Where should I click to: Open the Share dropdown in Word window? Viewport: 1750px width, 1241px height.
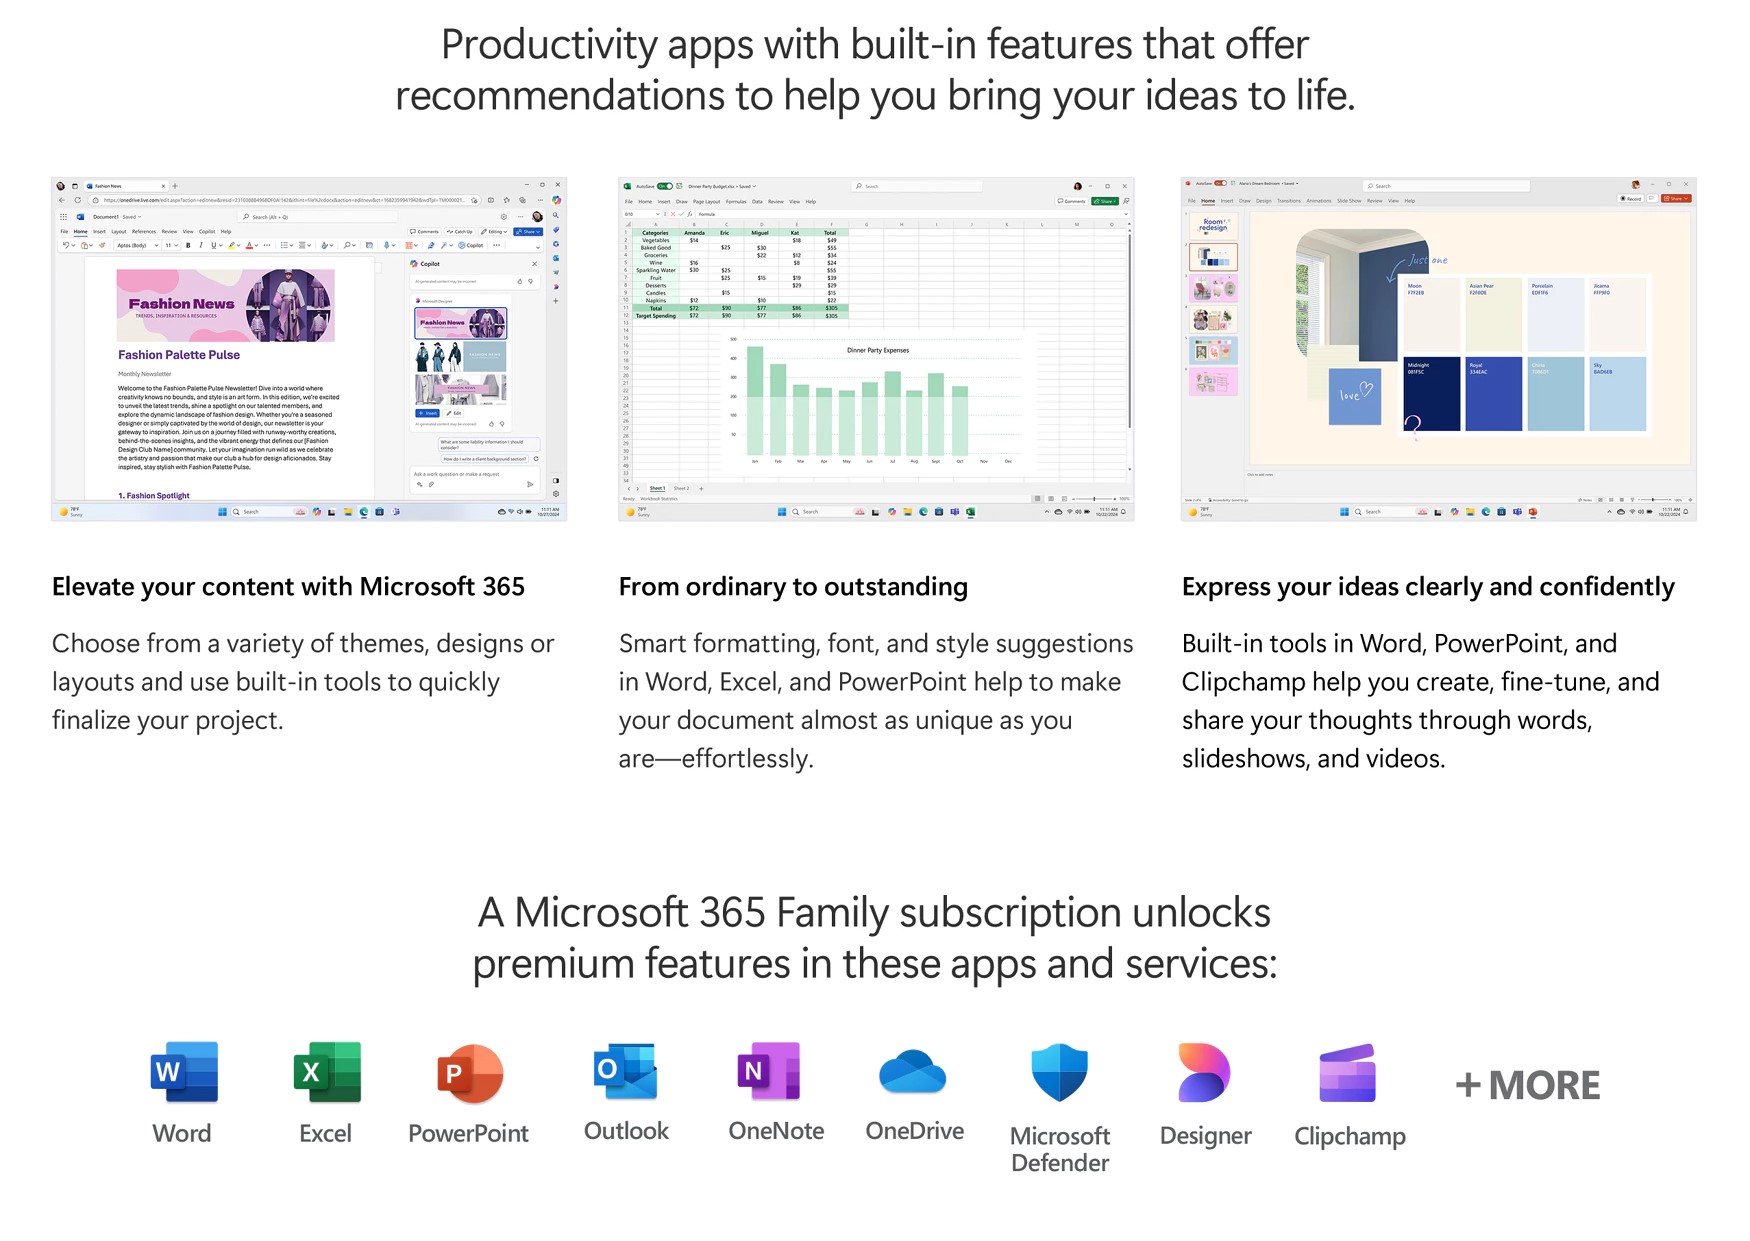coord(528,231)
